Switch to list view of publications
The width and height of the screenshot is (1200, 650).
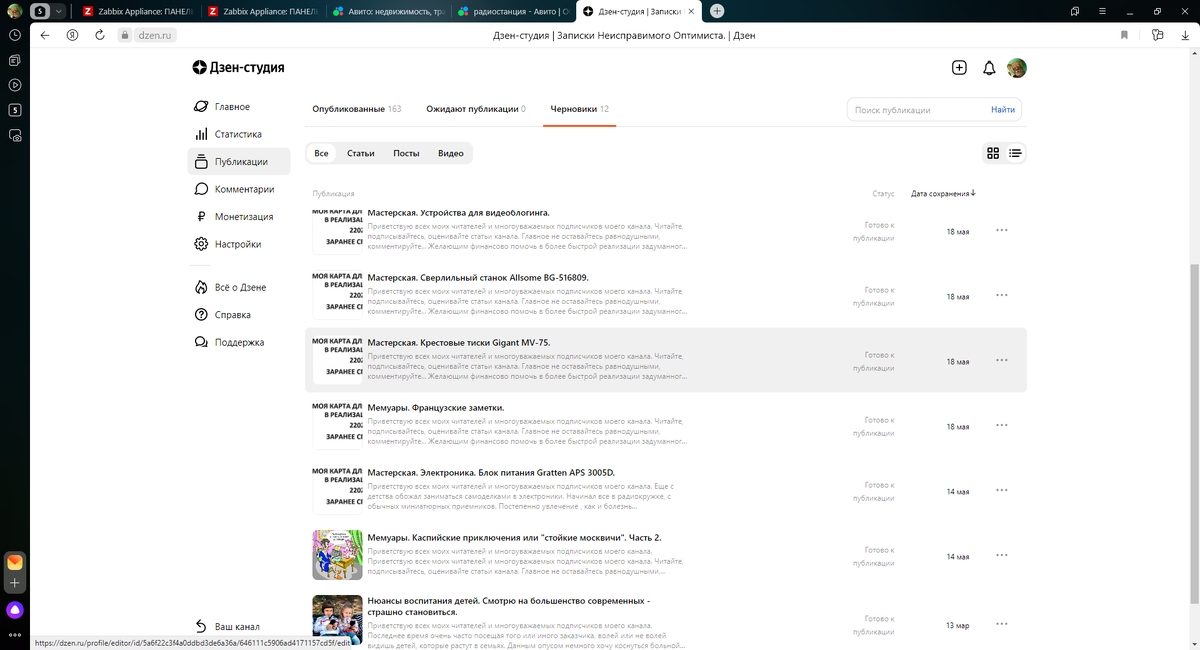coord(1015,153)
